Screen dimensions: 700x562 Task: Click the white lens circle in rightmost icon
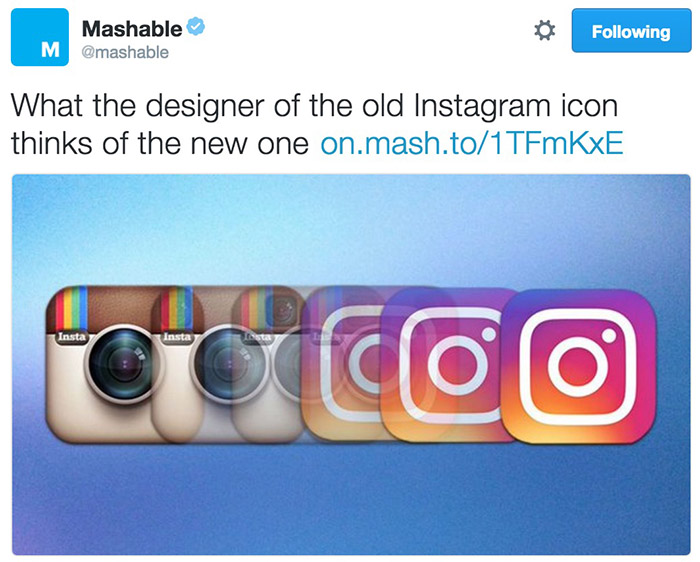pyautogui.click(x=578, y=366)
